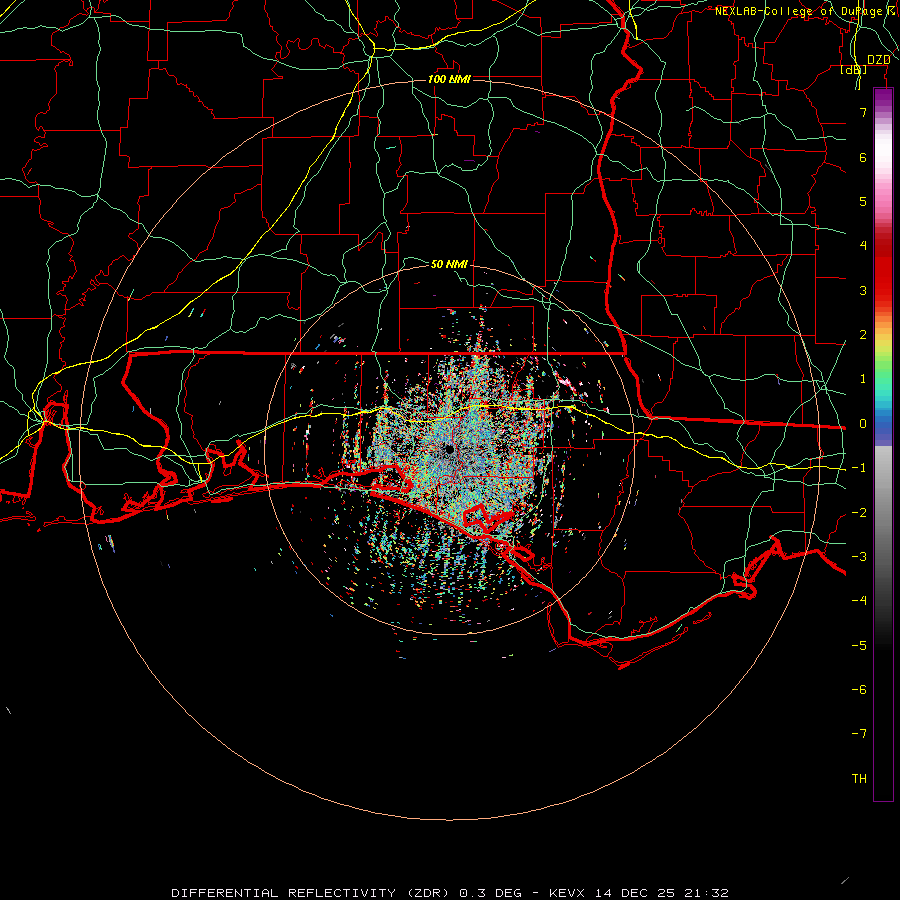Click the -7 tick on the color scale
The width and height of the screenshot is (900, 900).
pos(859,734)
